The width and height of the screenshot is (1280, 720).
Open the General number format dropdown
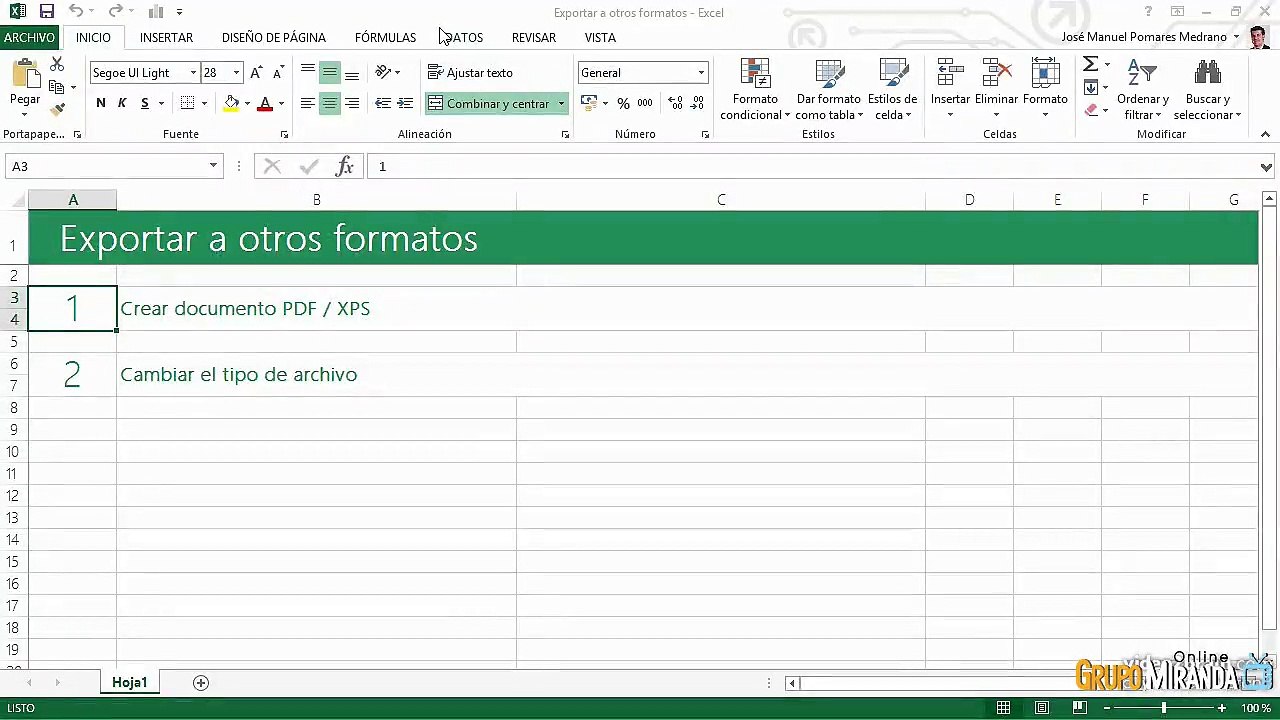pyautogui.click(x=701, y=73)
